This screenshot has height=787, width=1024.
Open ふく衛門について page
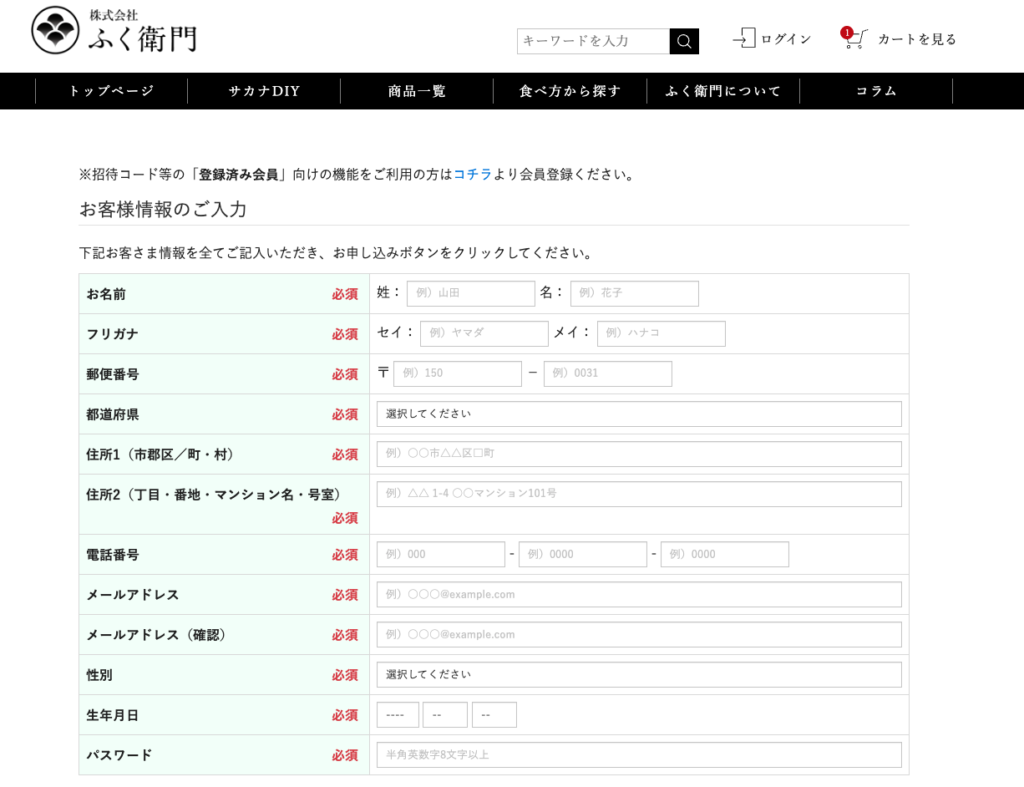(723, 91)
